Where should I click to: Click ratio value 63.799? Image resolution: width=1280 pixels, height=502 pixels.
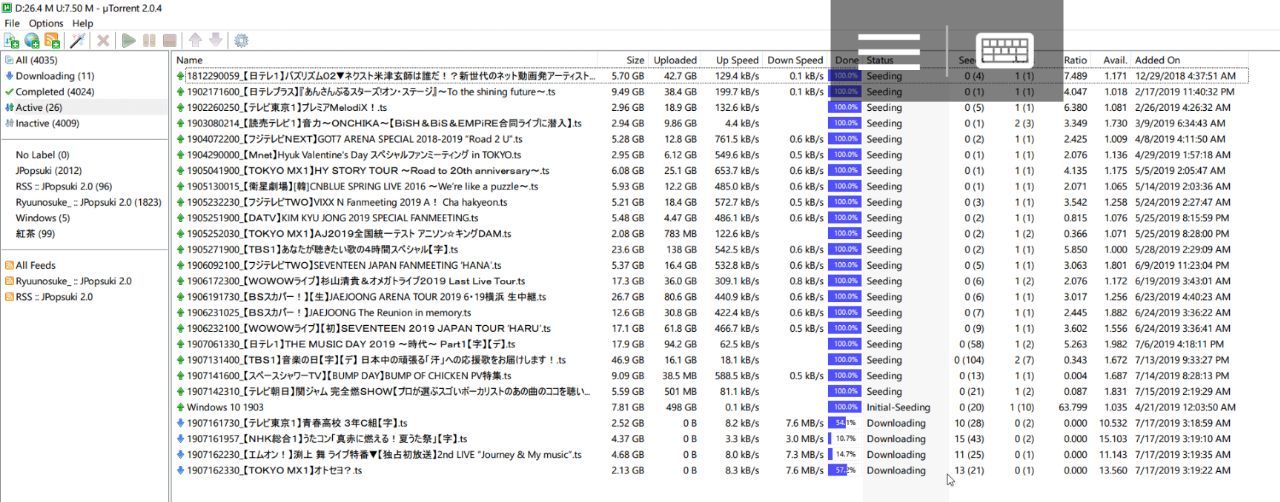1075,407
